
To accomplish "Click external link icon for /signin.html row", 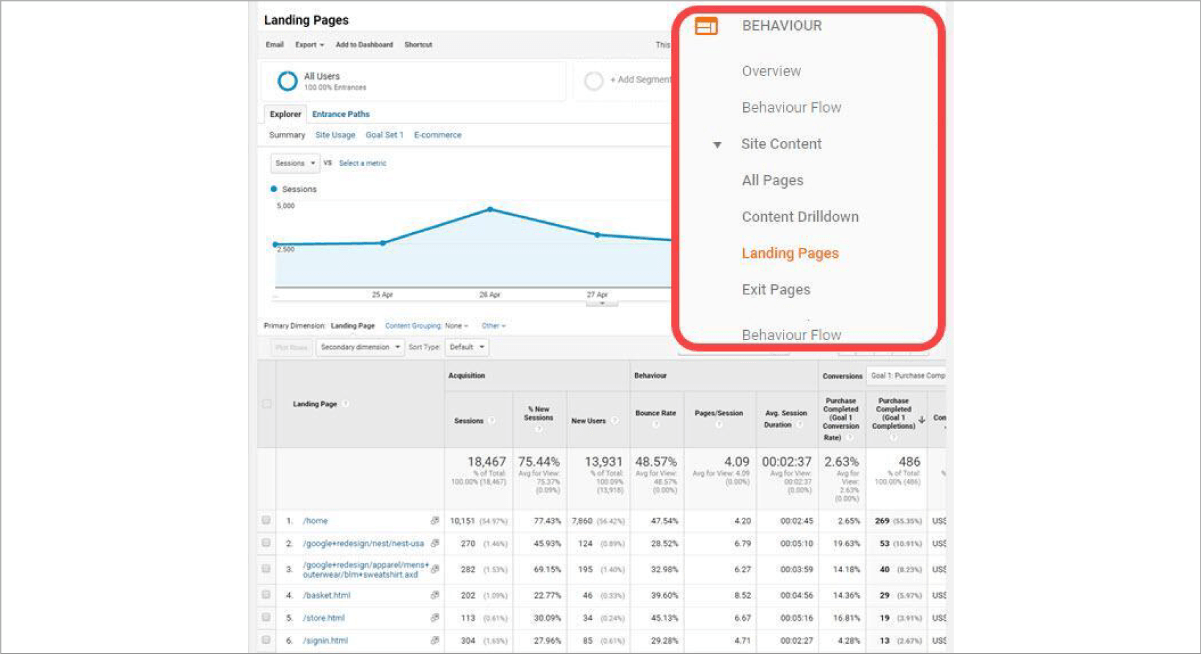I will [435, 641].
